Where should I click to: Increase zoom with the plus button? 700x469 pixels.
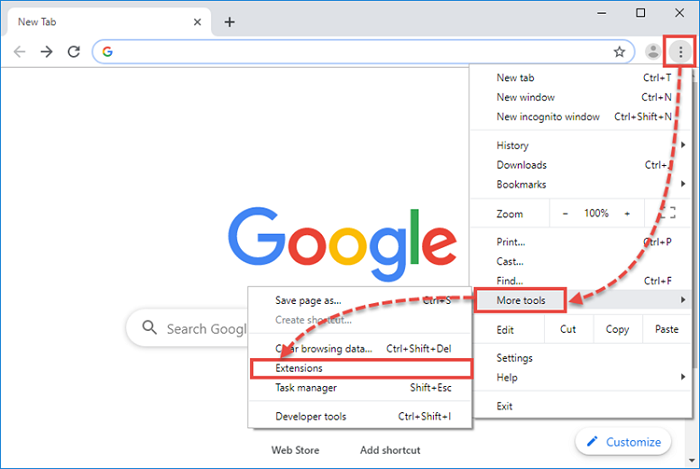click(x=627, y=214)
